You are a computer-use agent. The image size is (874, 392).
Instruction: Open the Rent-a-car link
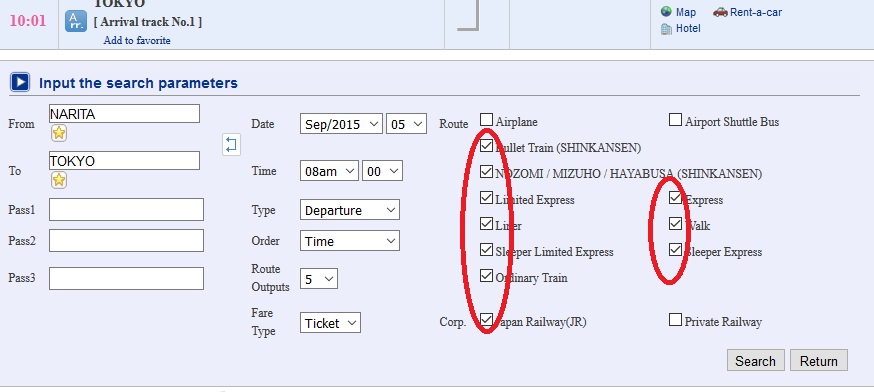(x=756, y=12)
